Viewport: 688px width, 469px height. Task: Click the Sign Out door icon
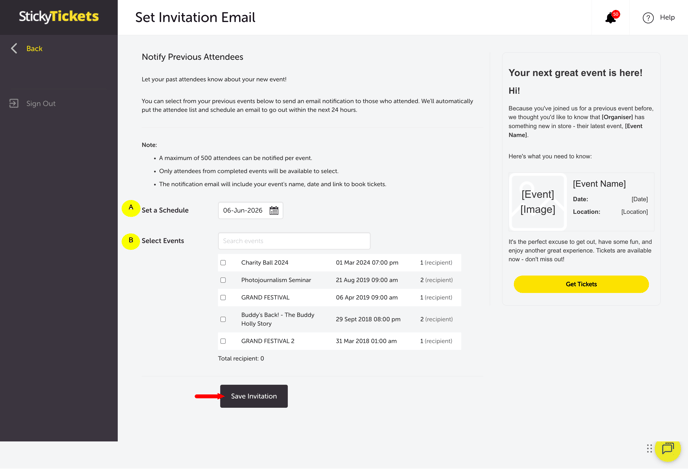point(14,103)
